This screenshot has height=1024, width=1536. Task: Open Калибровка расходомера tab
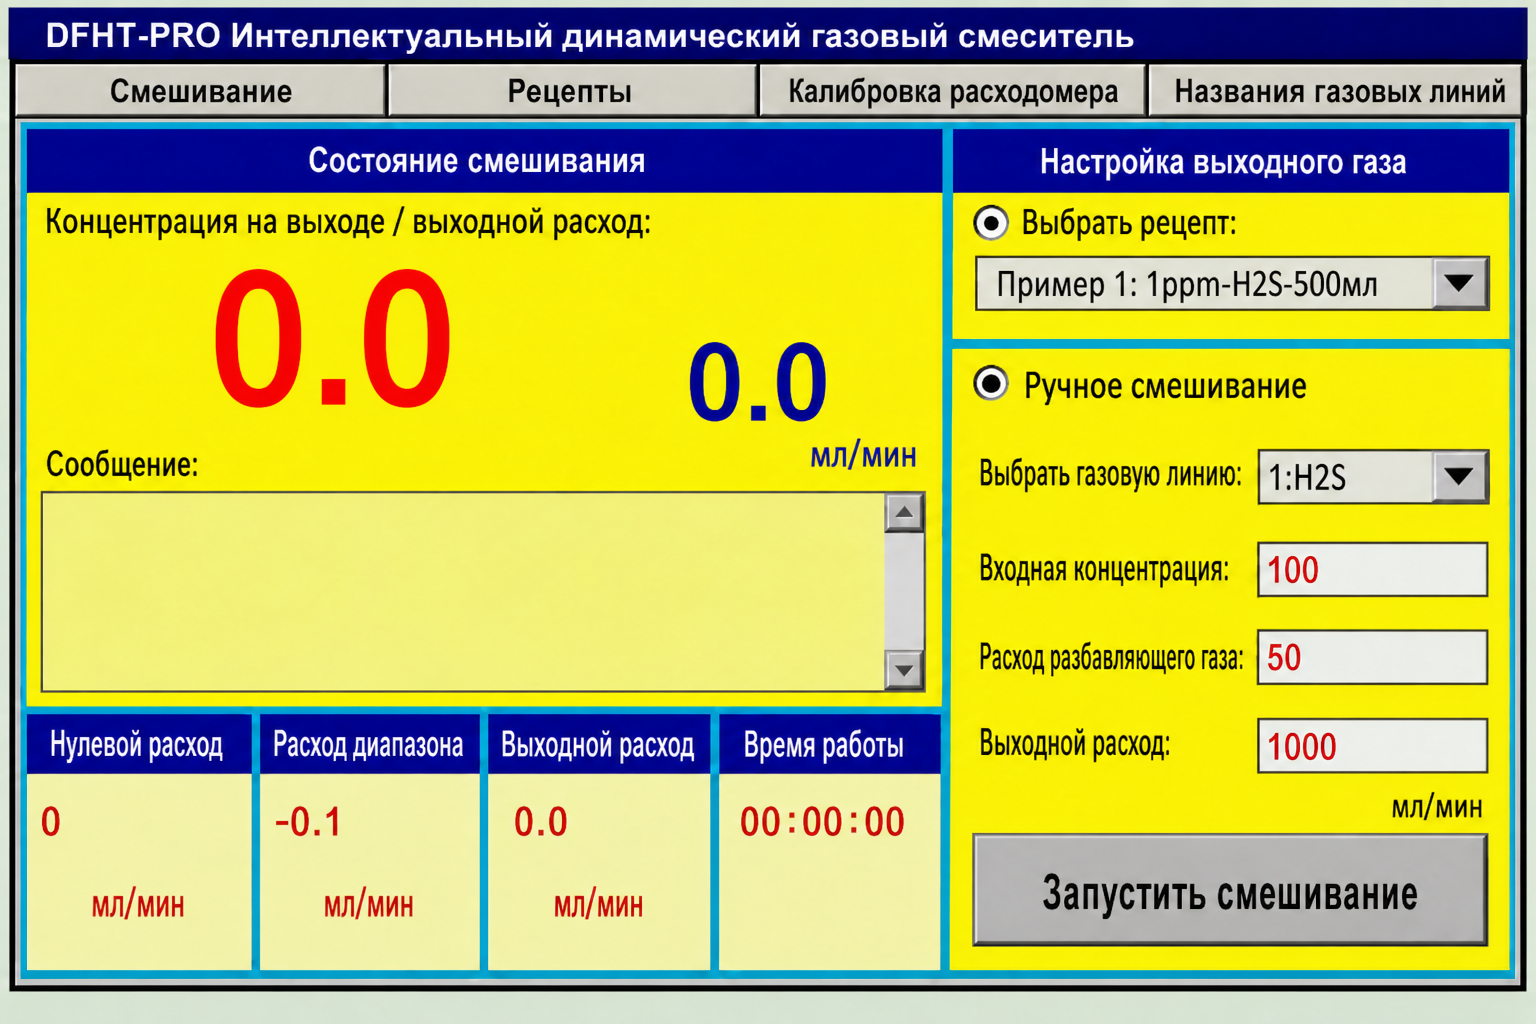(952, 91)
